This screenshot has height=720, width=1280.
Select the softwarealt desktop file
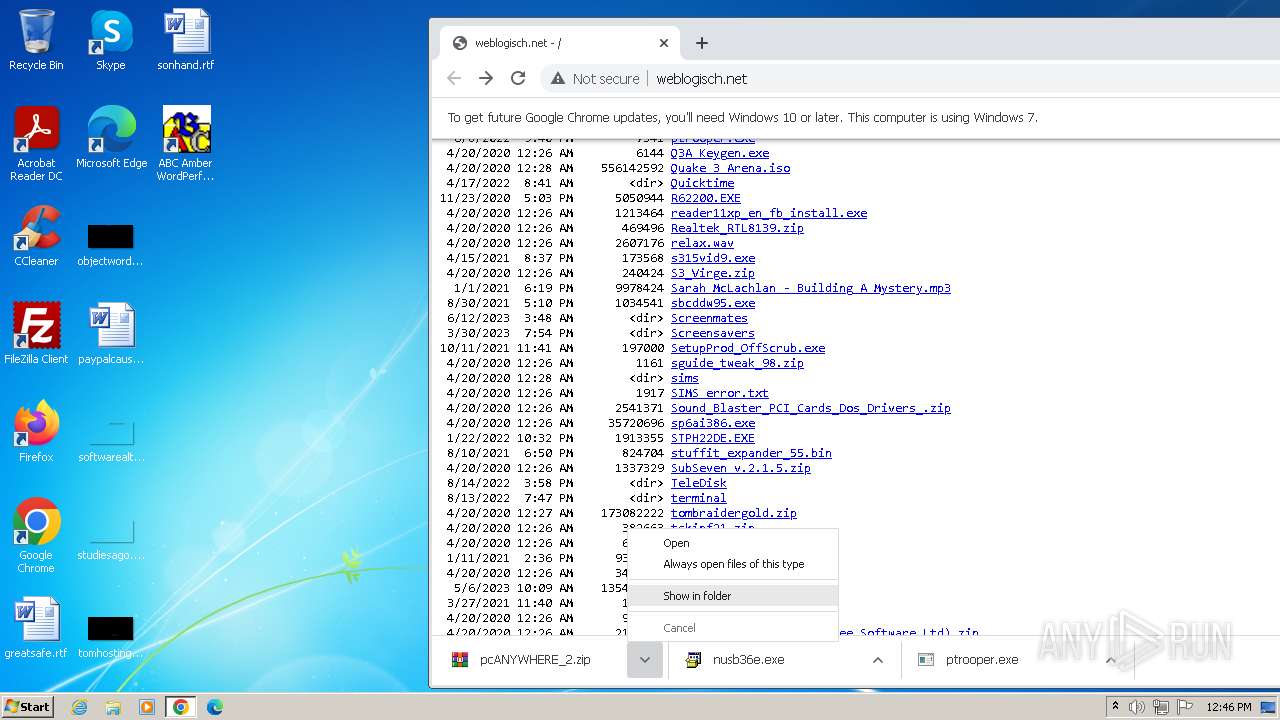pyautogui.click(x=111, y=441)
